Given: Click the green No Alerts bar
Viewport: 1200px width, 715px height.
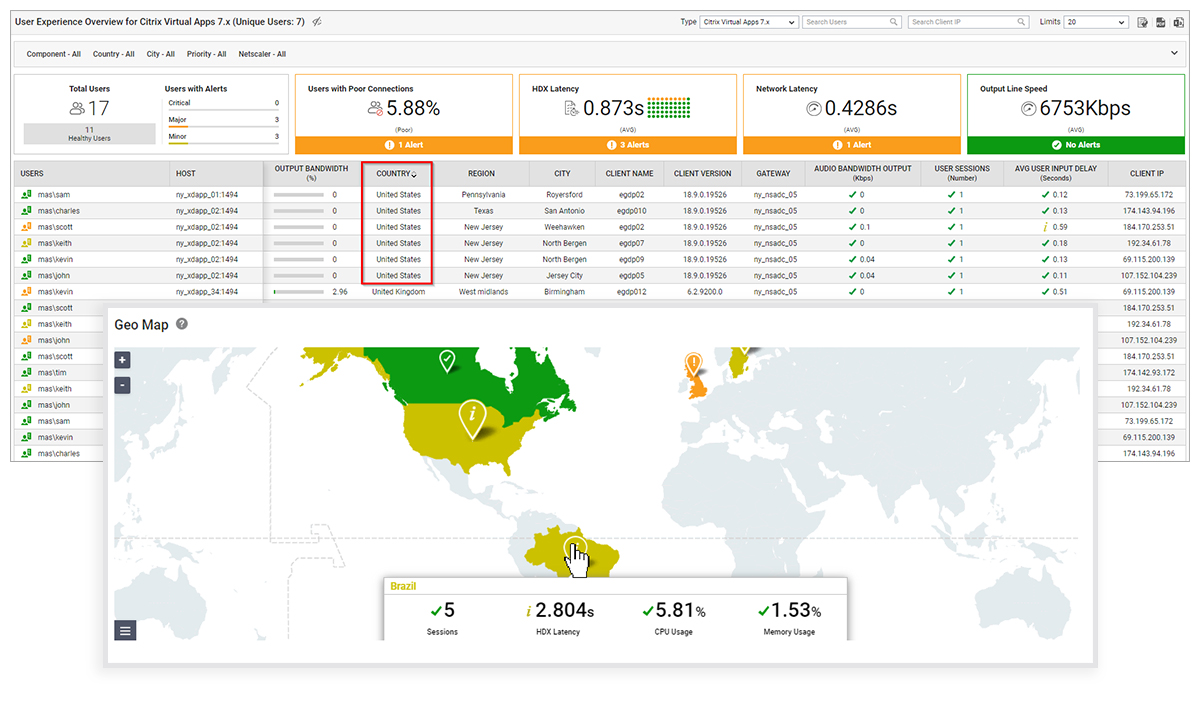Looking at the screenshot, I should click(x=1076, y=145).
